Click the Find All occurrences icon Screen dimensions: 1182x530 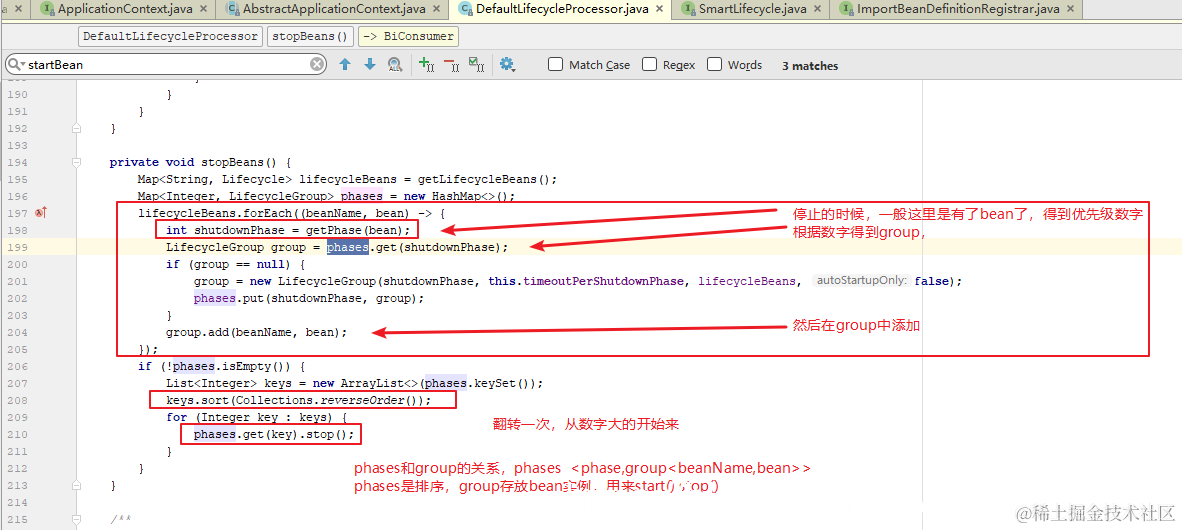pos(394,65)
